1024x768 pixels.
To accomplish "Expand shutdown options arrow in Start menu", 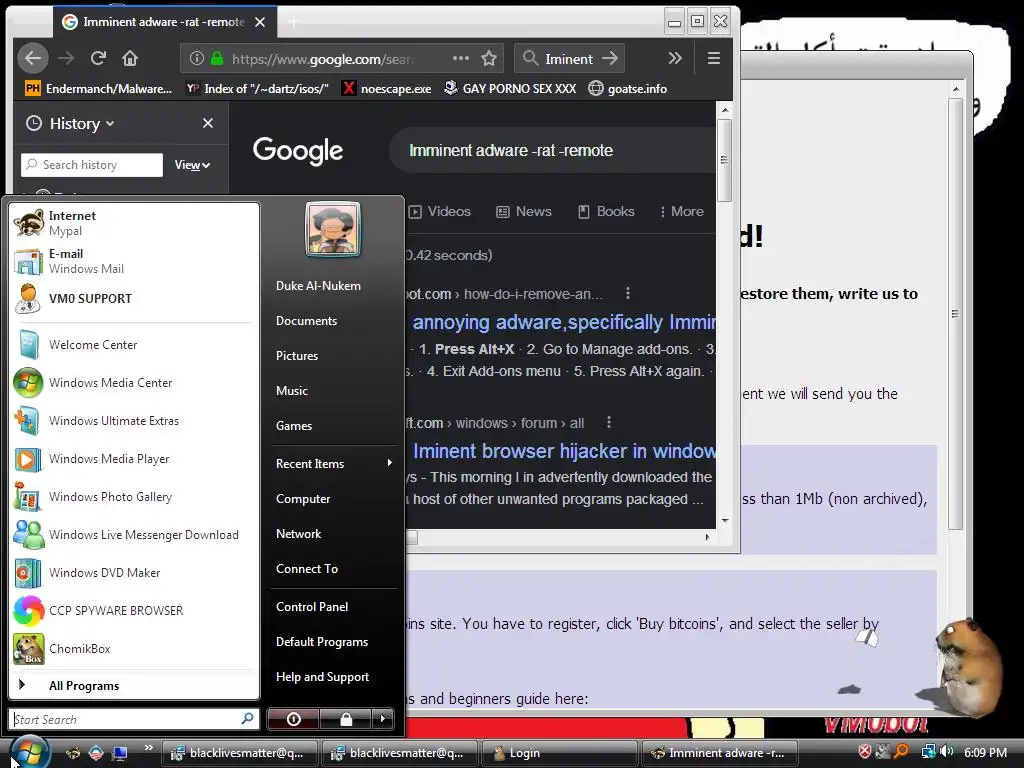I will [x=383, y=719].
